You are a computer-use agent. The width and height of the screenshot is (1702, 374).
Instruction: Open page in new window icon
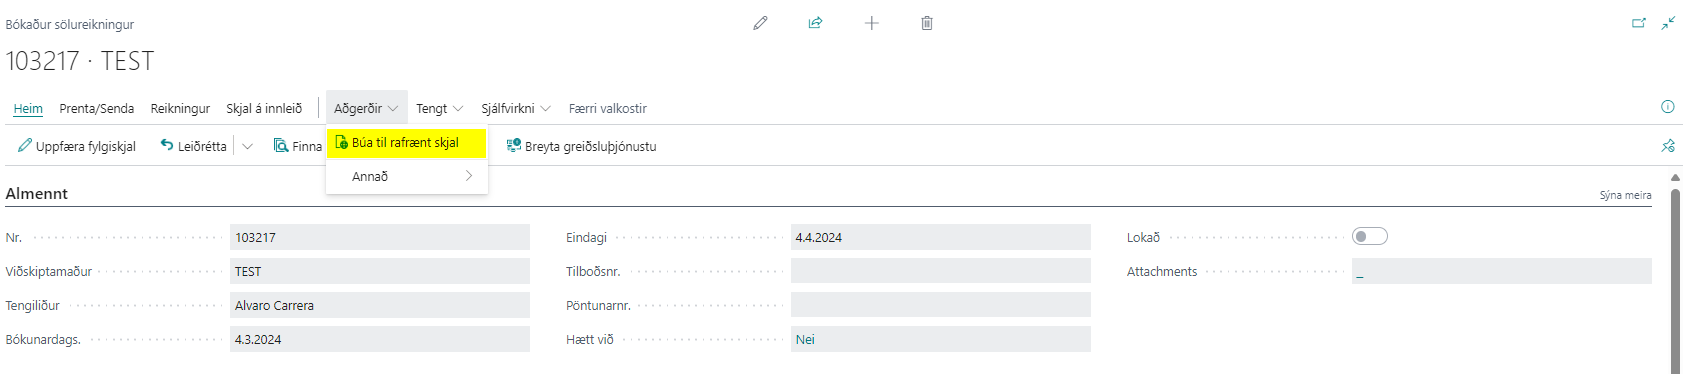tap(1639, 23)
